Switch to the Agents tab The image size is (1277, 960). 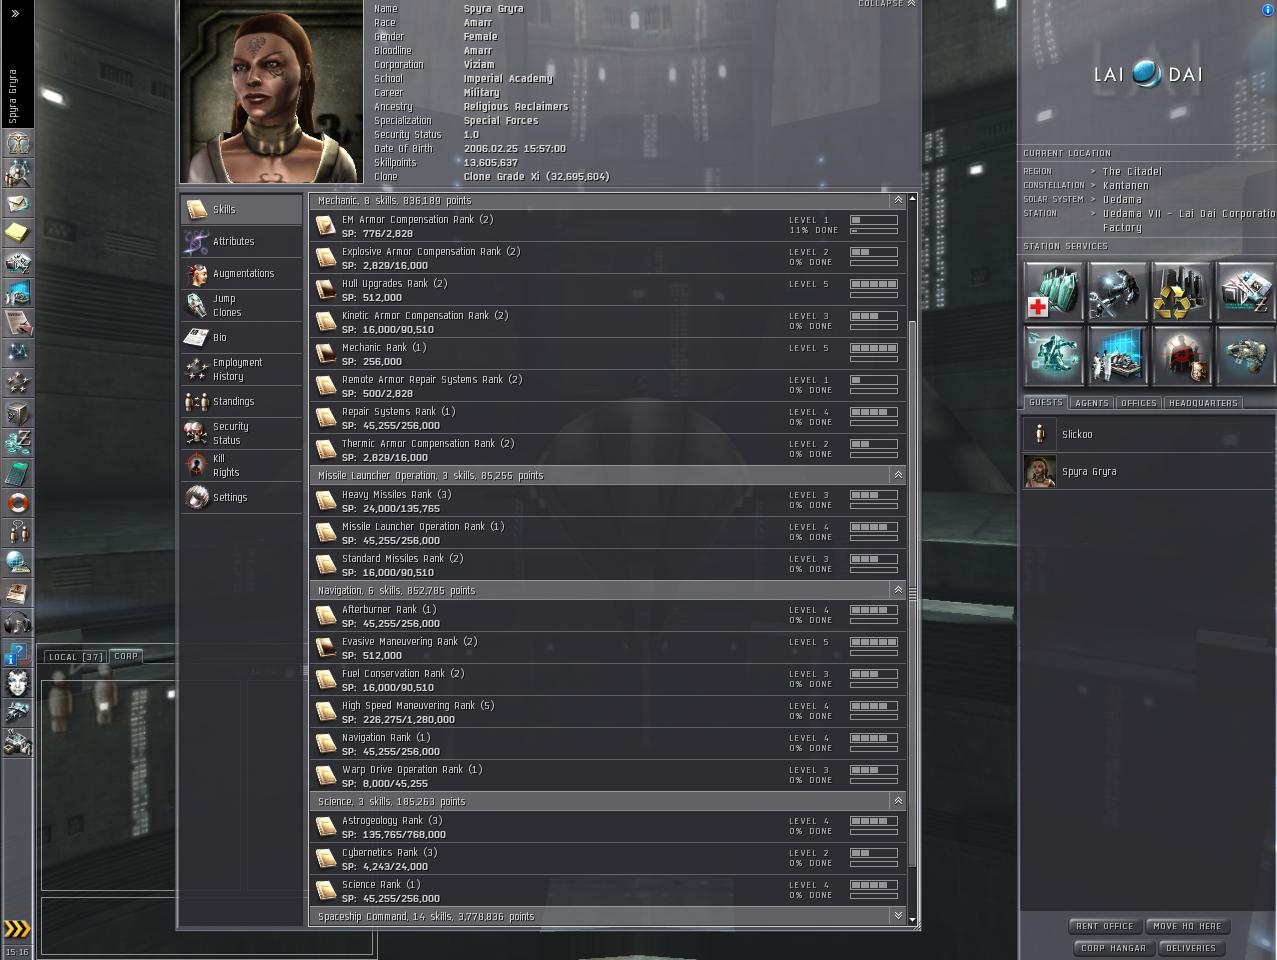click(1091, 403)
